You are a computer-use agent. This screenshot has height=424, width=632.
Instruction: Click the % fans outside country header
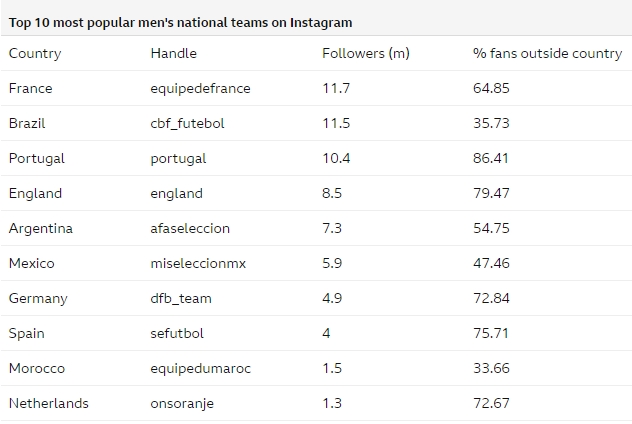click(x=547, y=53)
